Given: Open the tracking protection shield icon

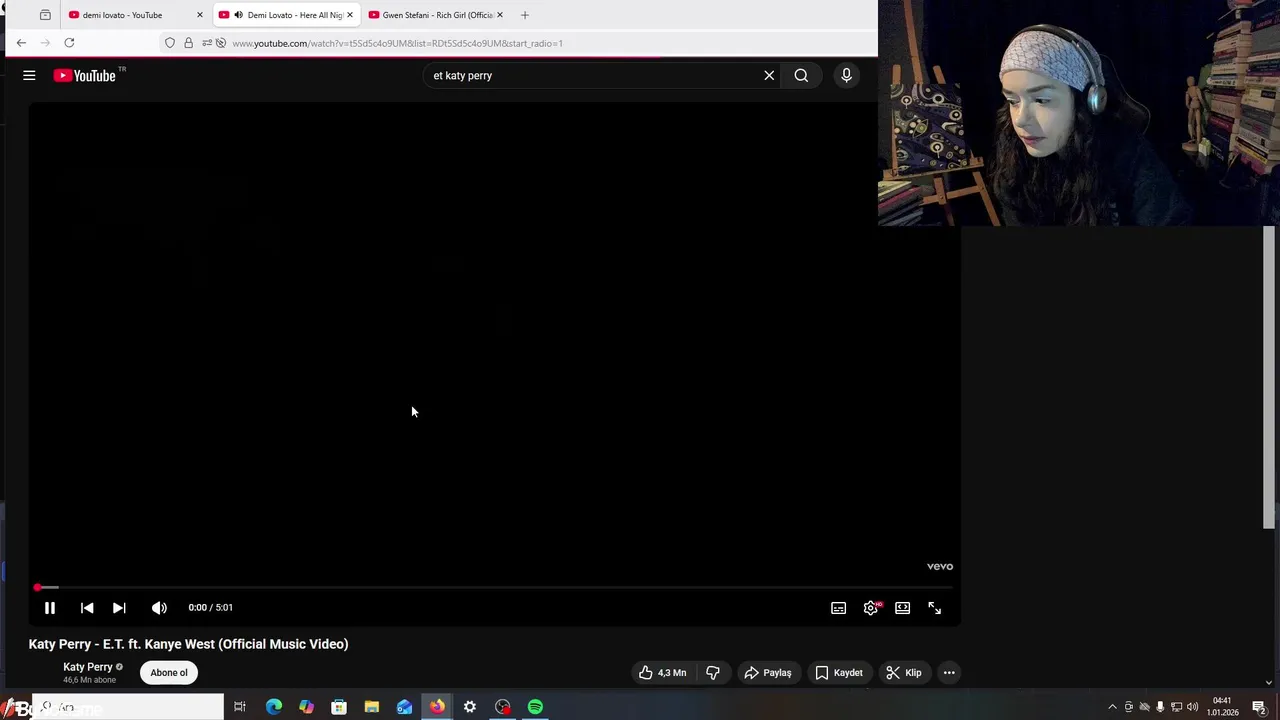Looking at the screenshot, I should (170, 43).
